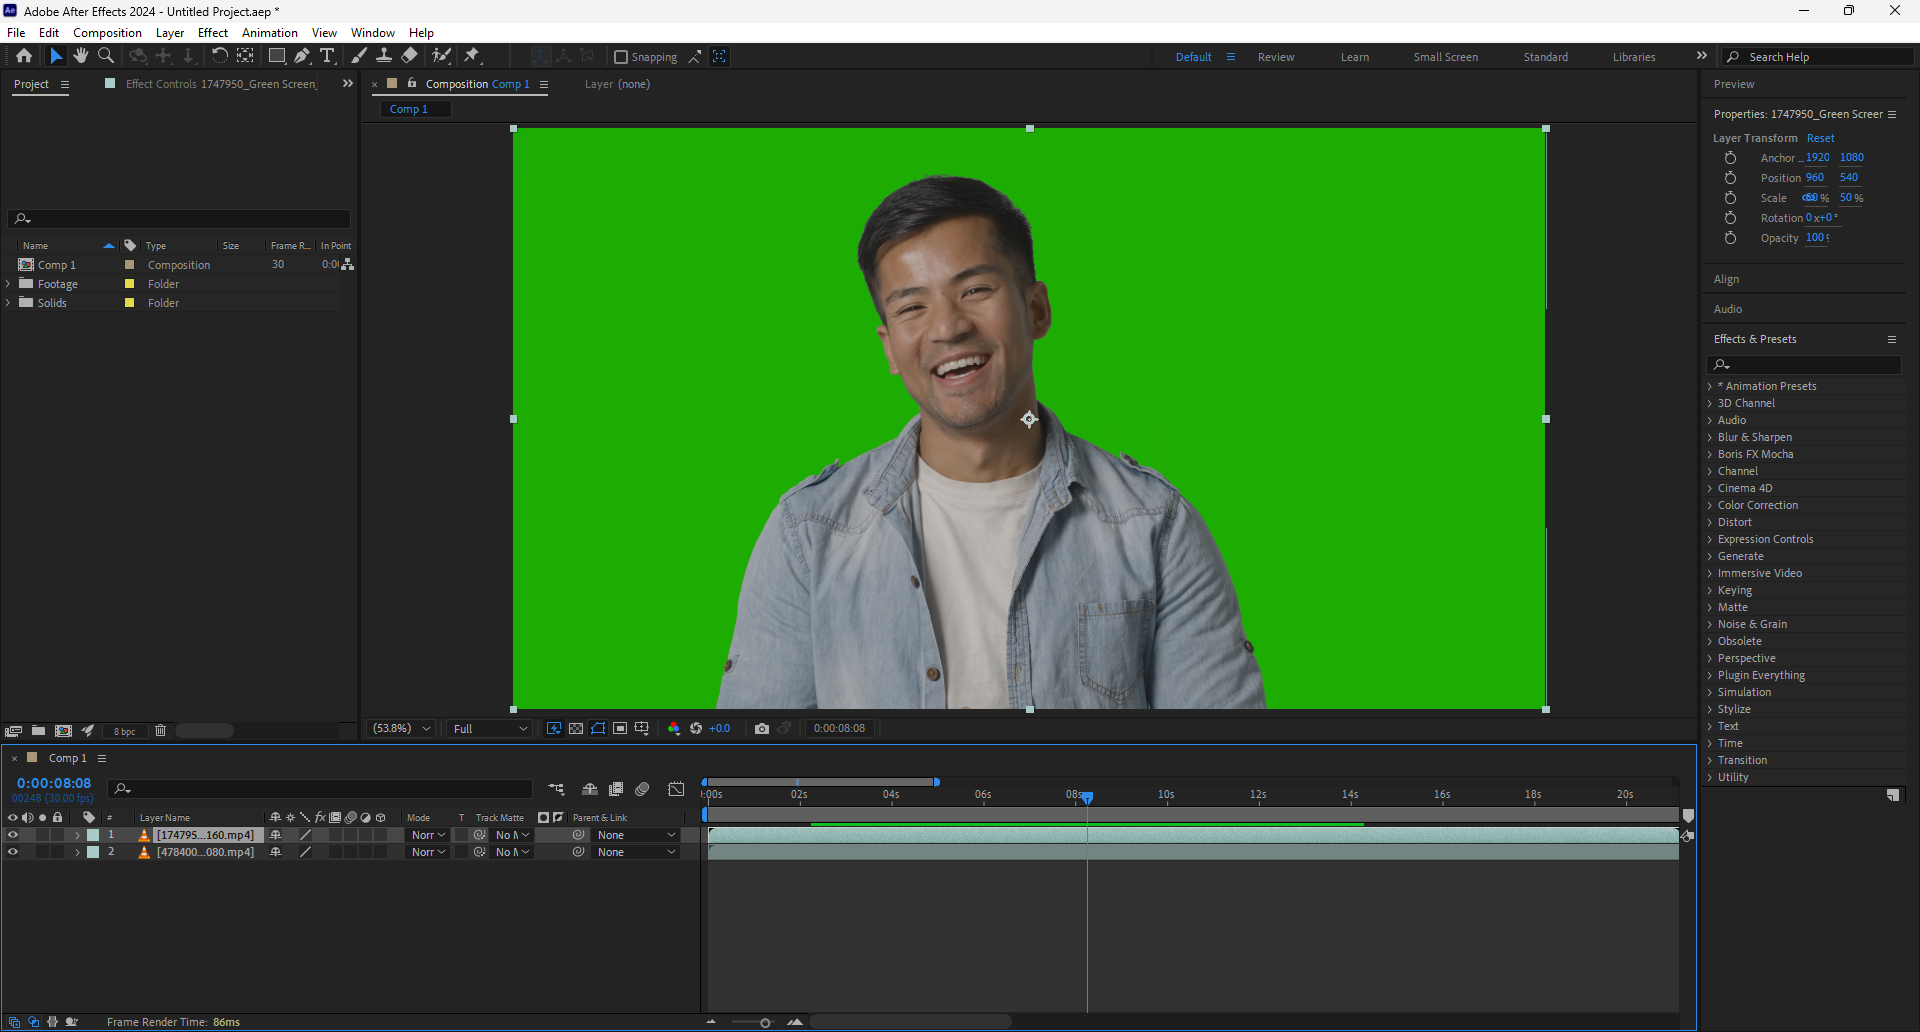Image resolution: width=1920 pixels, height=1032 pixels.
Task: Select the Puppet Pin tool
Action: tap(472, 56)
